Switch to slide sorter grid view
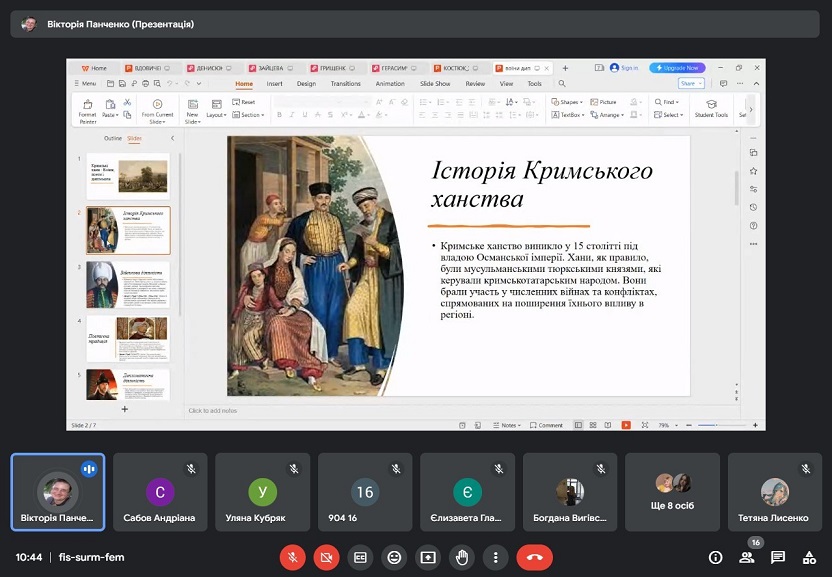832x577 pixels. [x=593, y=425]
